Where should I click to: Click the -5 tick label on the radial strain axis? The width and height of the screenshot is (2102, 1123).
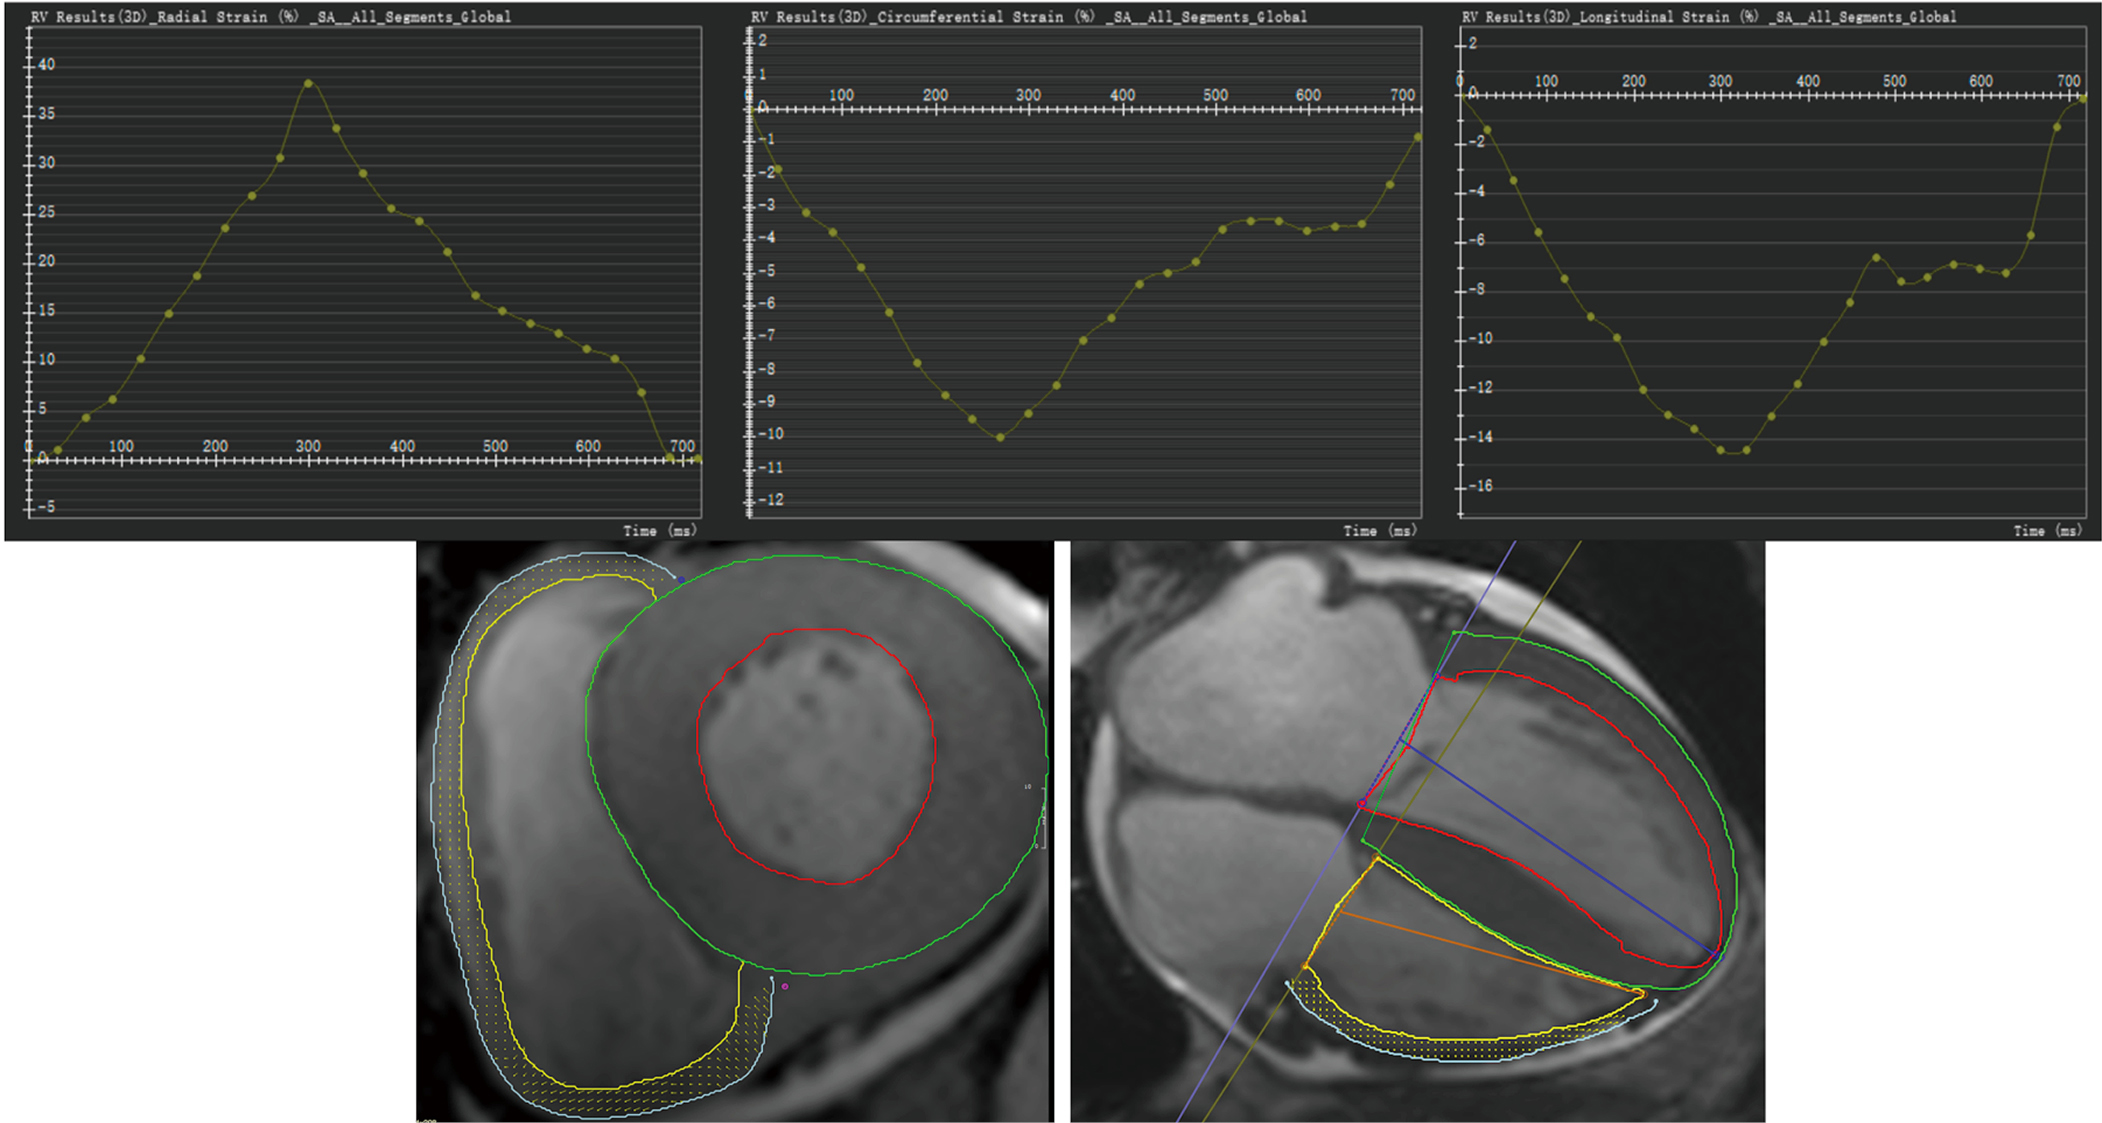(x=44, y=507)
